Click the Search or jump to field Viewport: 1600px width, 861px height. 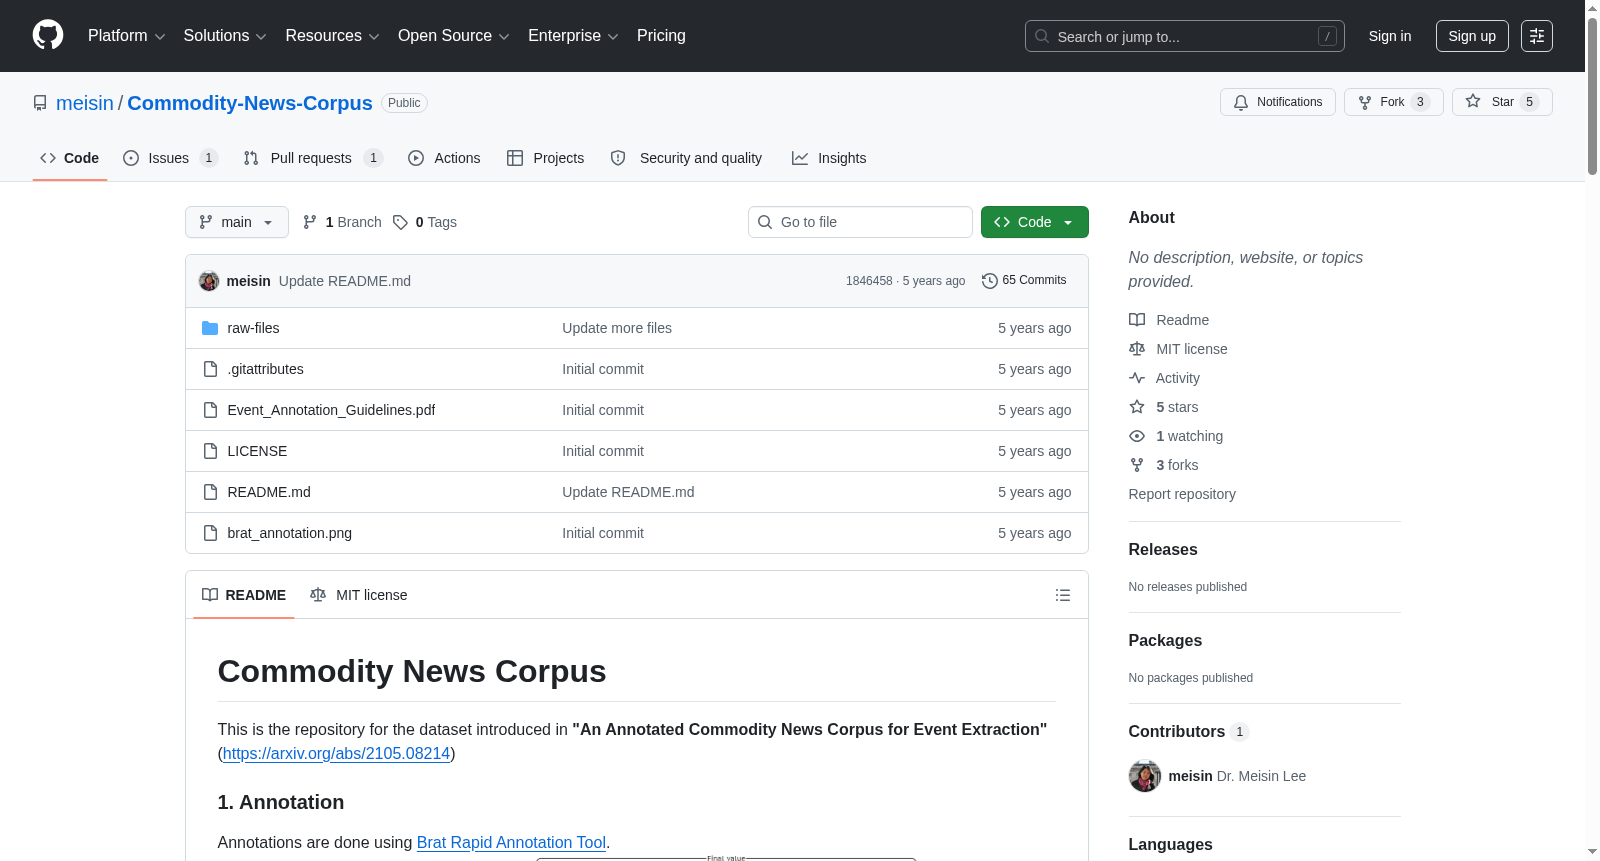[1185, 36]
